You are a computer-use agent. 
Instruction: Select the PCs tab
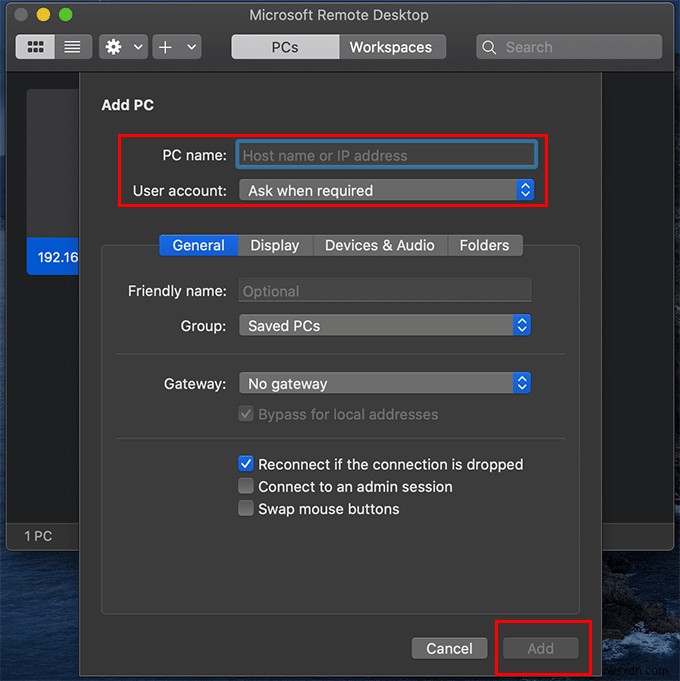[x=285, y=47]
